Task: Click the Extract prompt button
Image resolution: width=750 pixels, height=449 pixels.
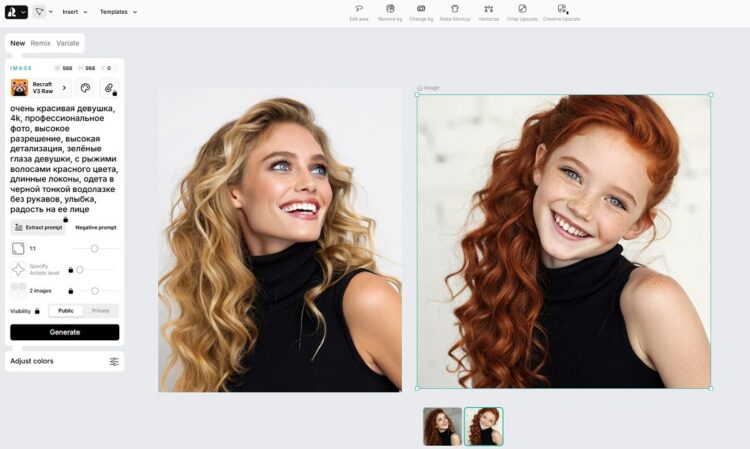Action: [38, 228]
